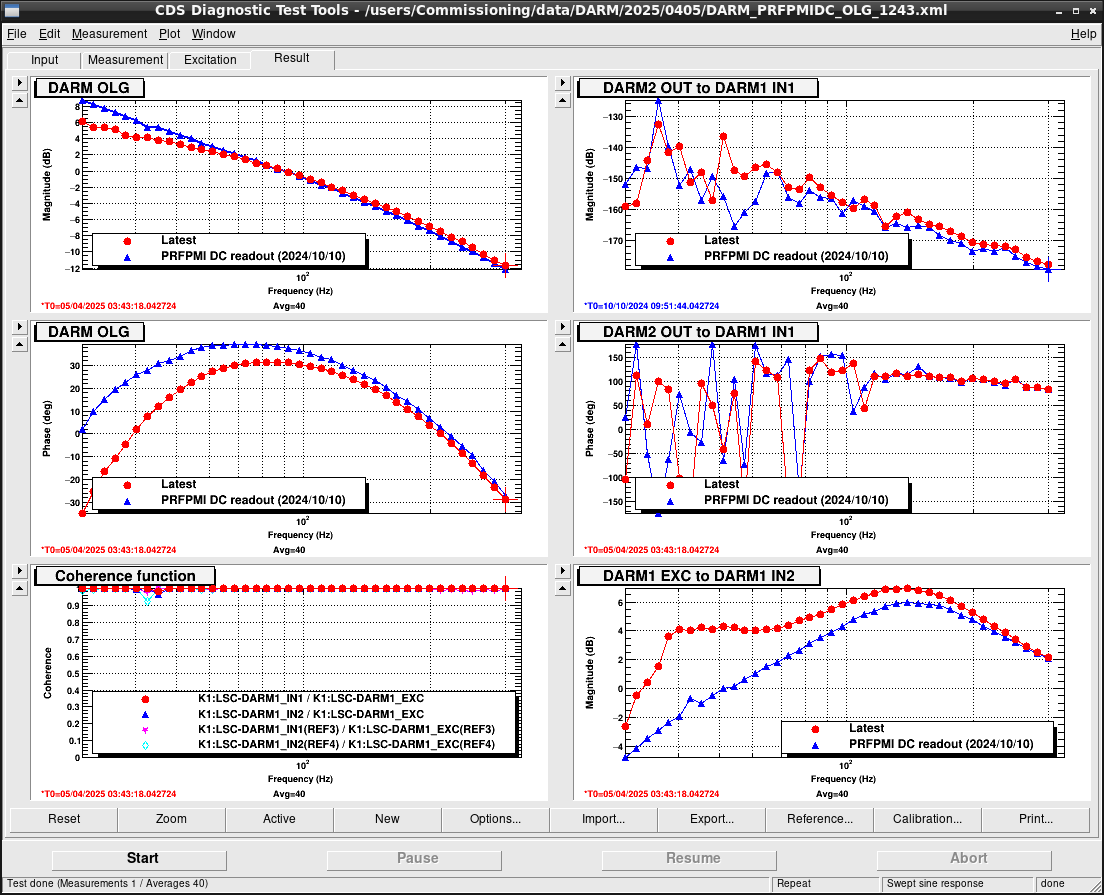
Task: Click the Active button
Action: coord(280,819)
